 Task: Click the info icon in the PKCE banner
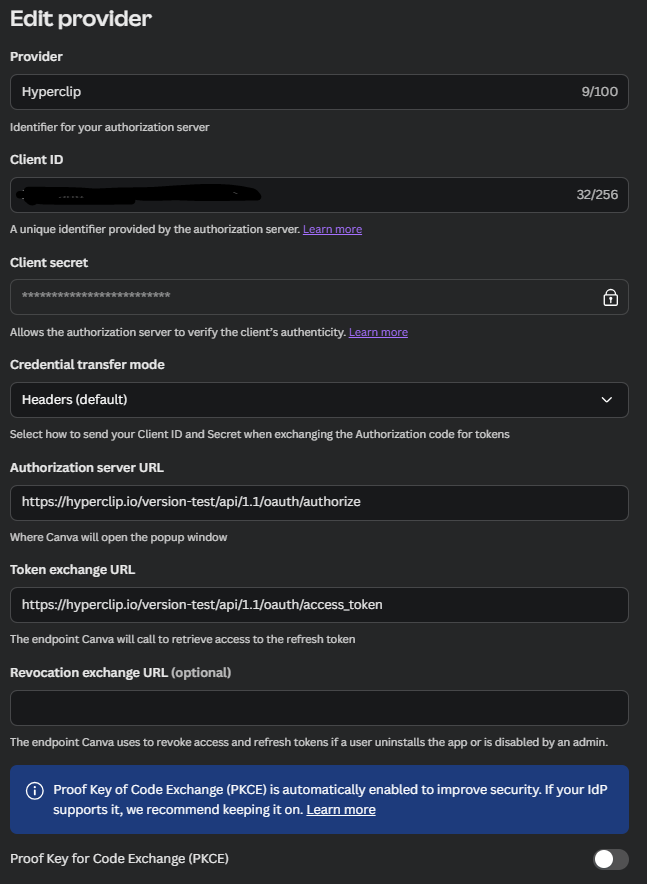[35, 790]
